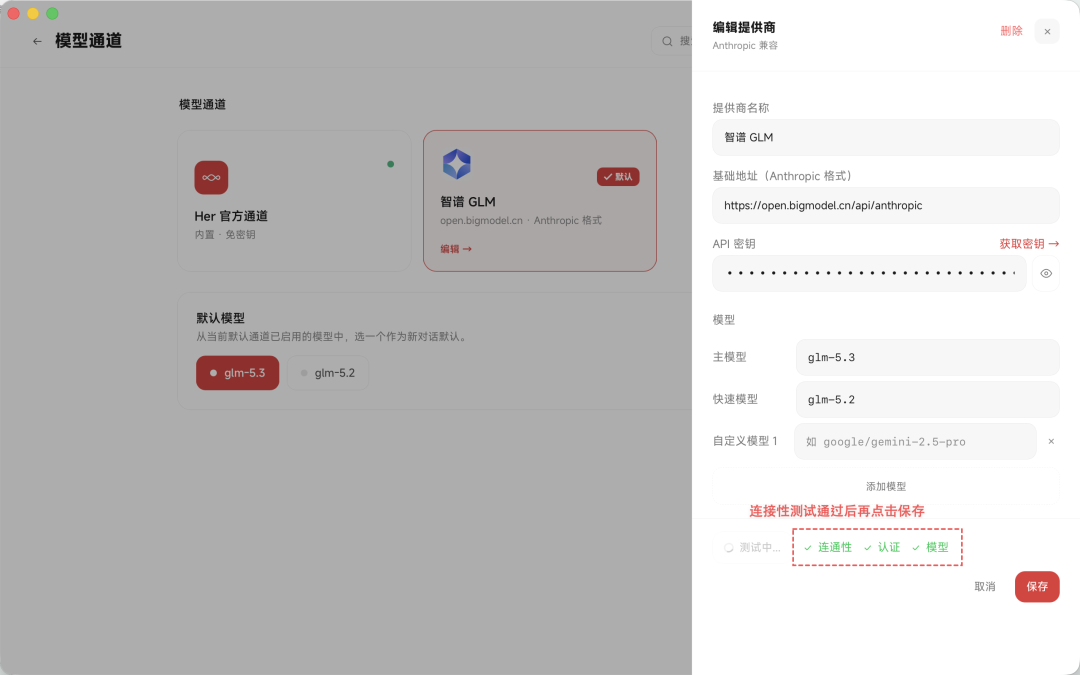Click the 基础地址 URL input field
The image size is (1080, 675).
click(x=886, y=205)
